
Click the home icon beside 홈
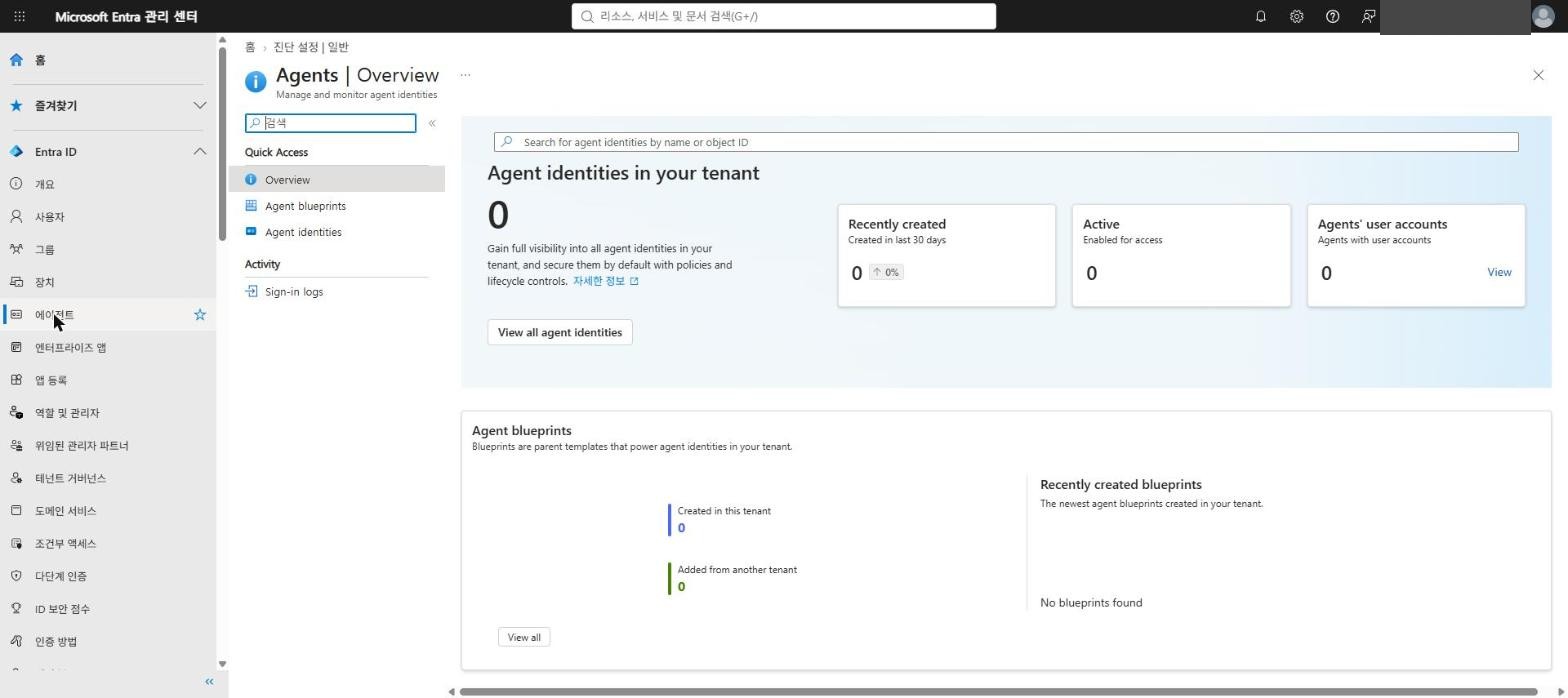pyautogui.click(x=16, y=60)
